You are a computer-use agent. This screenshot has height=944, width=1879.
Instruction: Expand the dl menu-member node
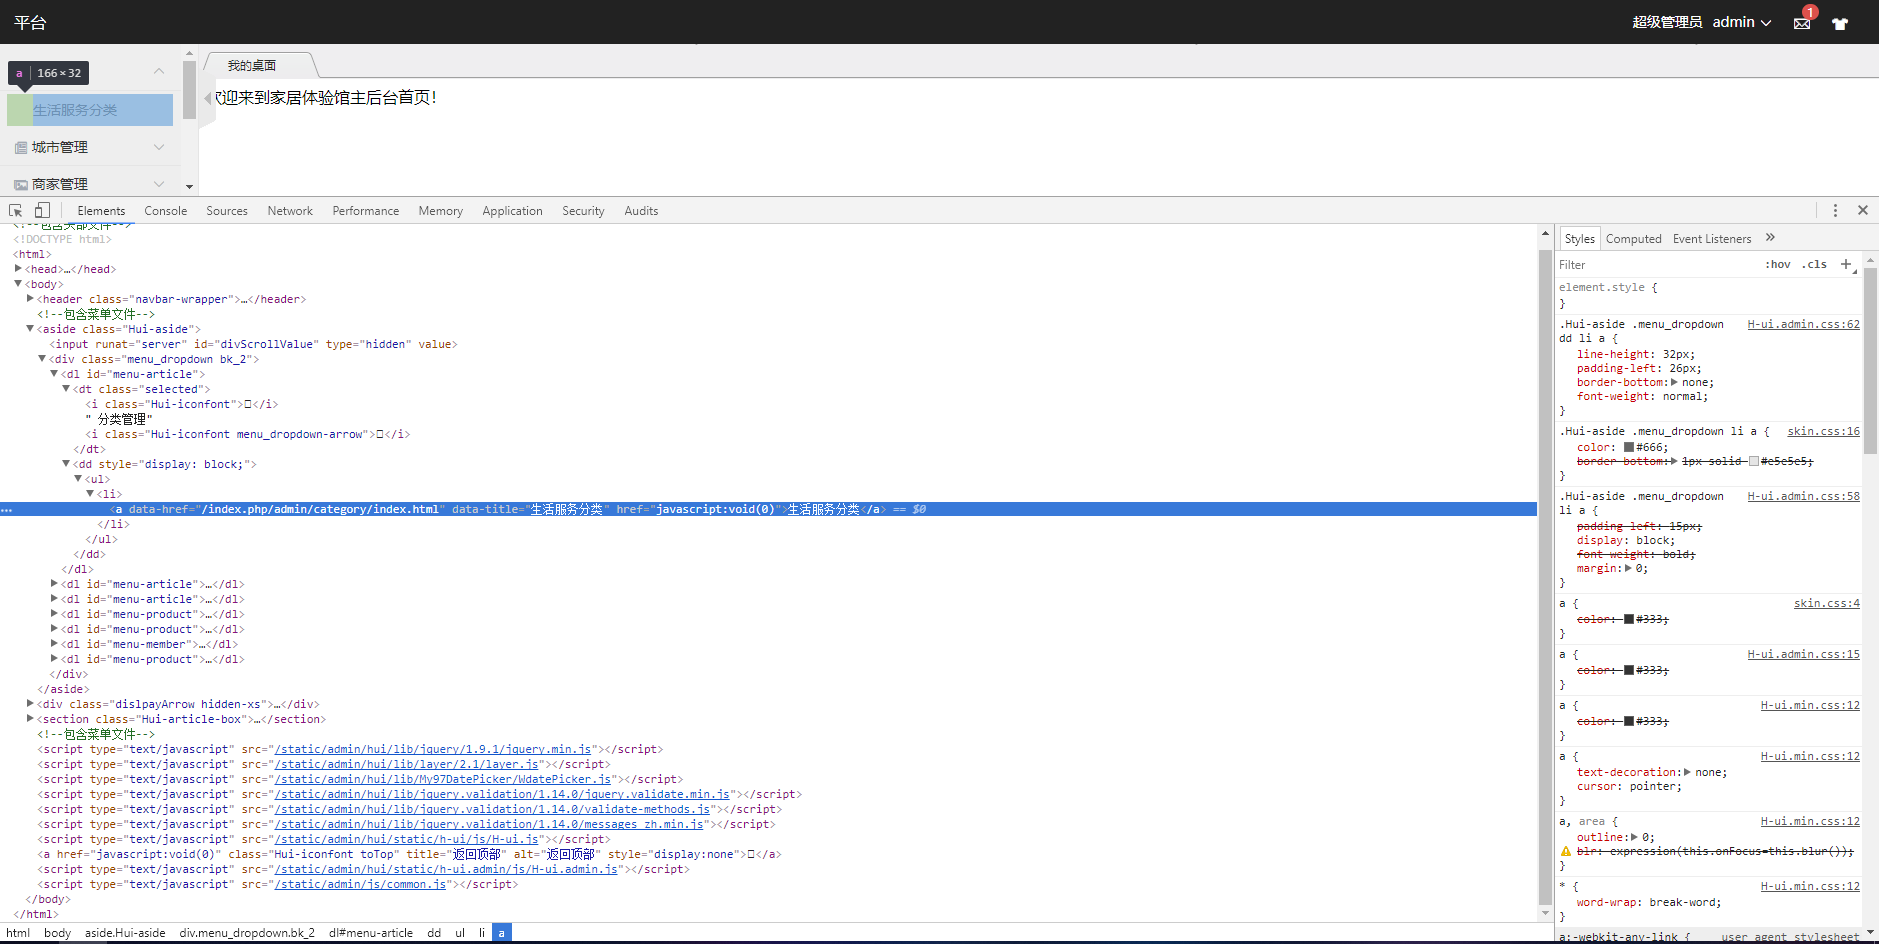54,643
